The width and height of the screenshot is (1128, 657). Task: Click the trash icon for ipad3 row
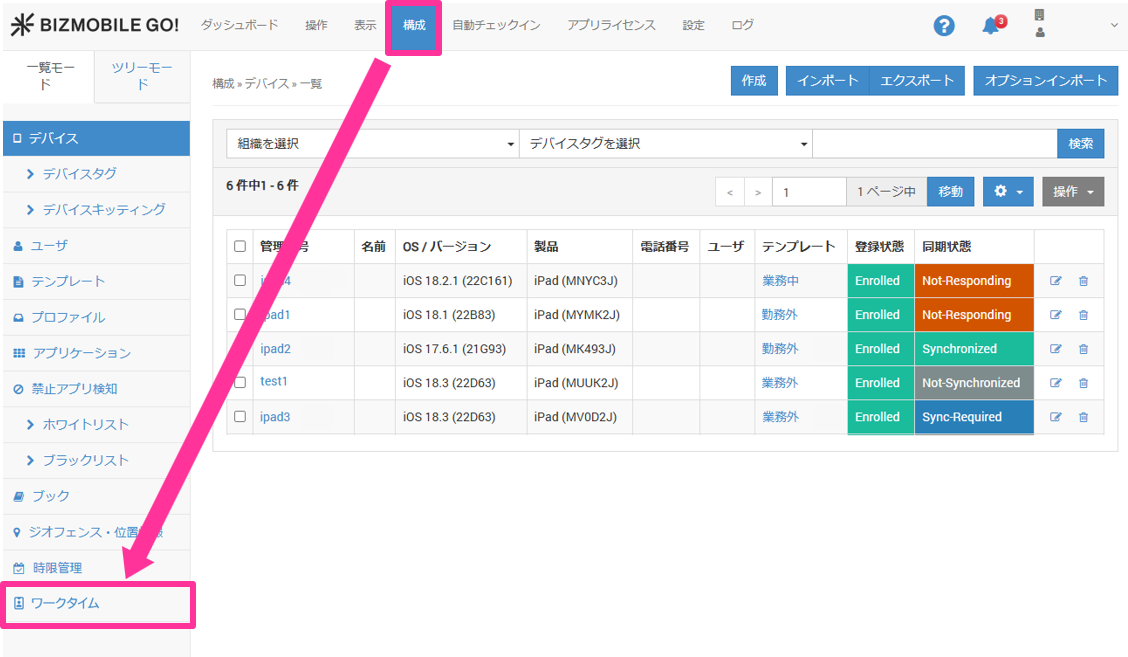pos(1083,417)
